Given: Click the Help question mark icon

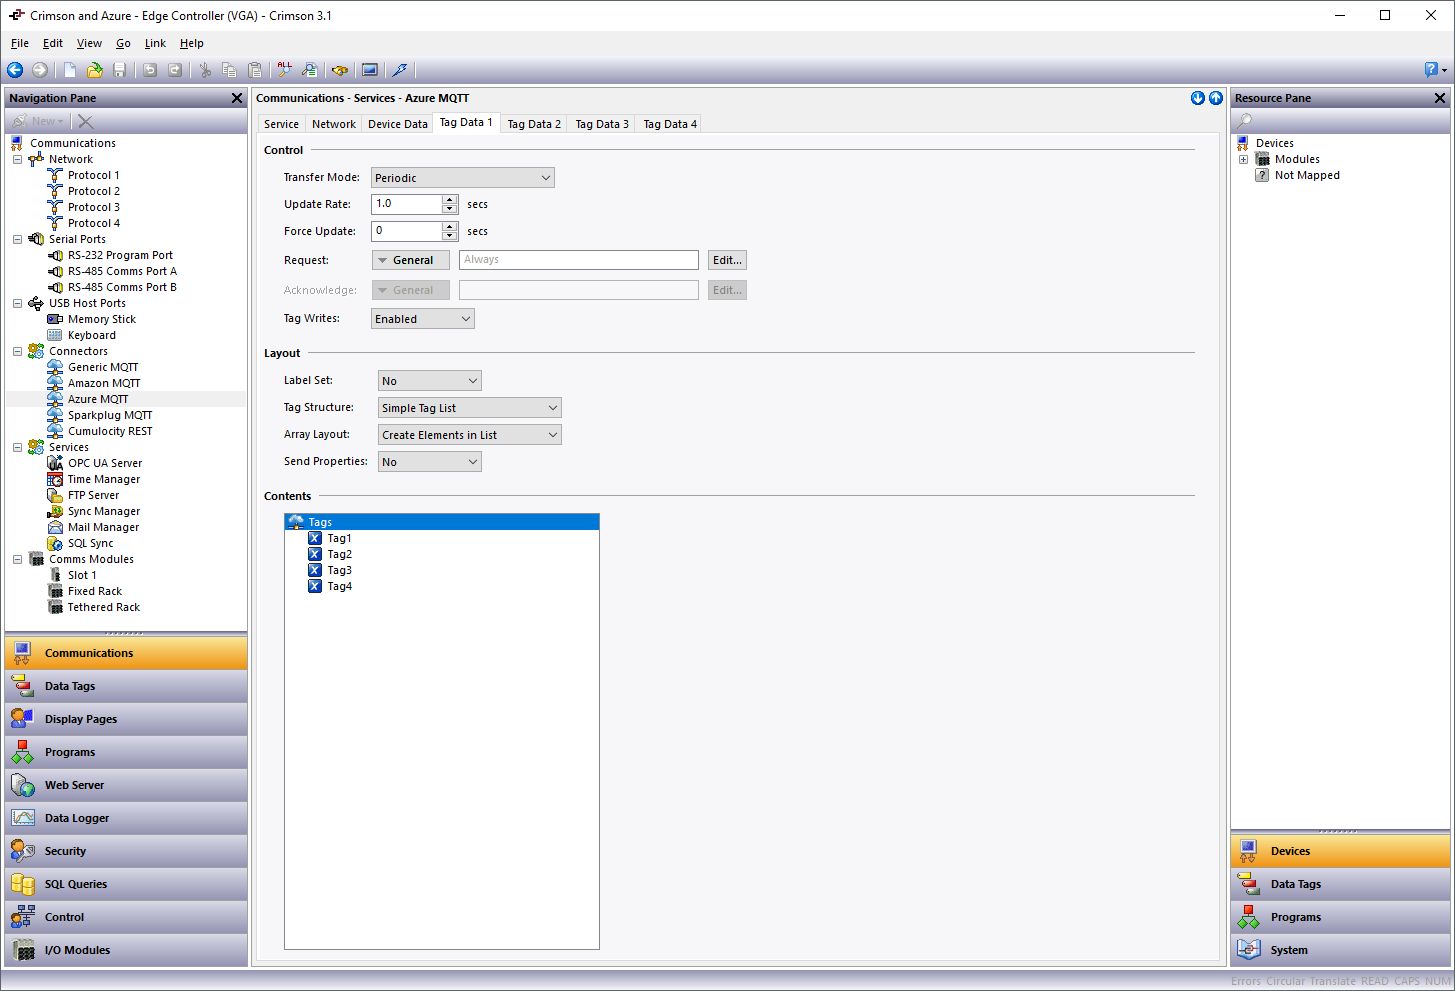Looking at the screenshot, I should [1431, 70].
